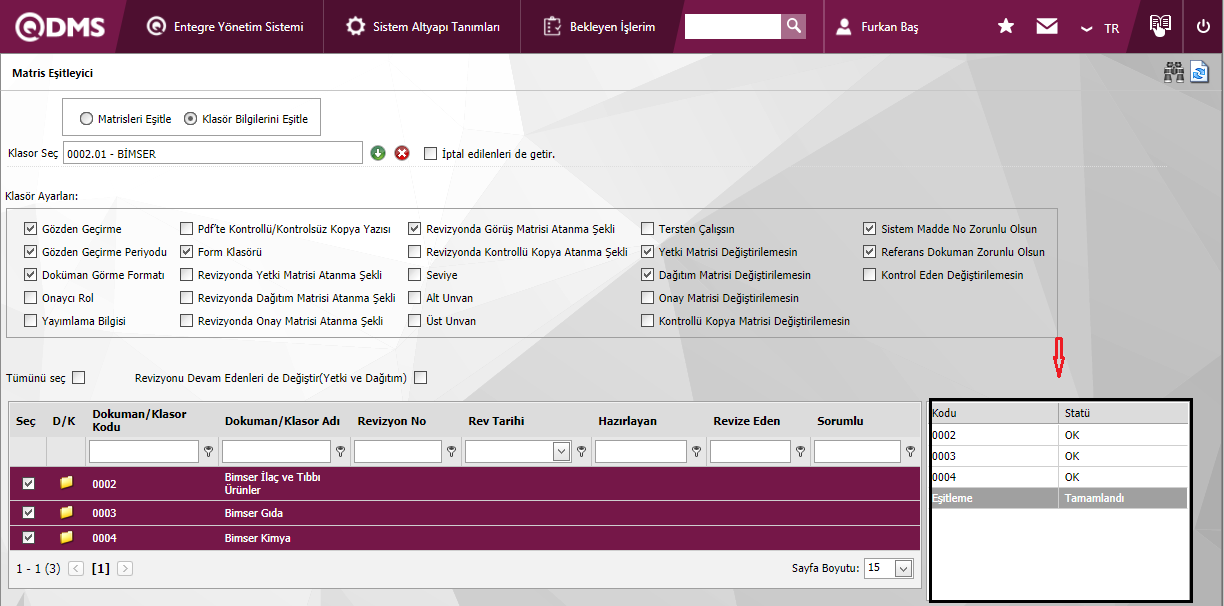Select Klasör Bilgilerini Eşitle radio option
Screen dimensions: 1224x606
click(191, 118)
